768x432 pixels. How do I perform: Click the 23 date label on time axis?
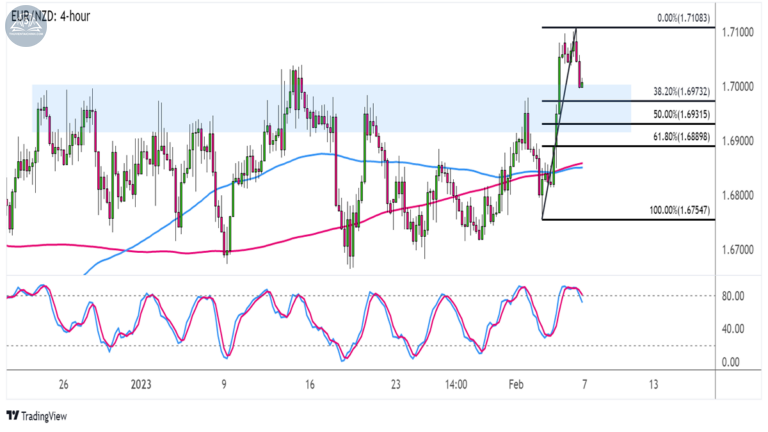396,384
